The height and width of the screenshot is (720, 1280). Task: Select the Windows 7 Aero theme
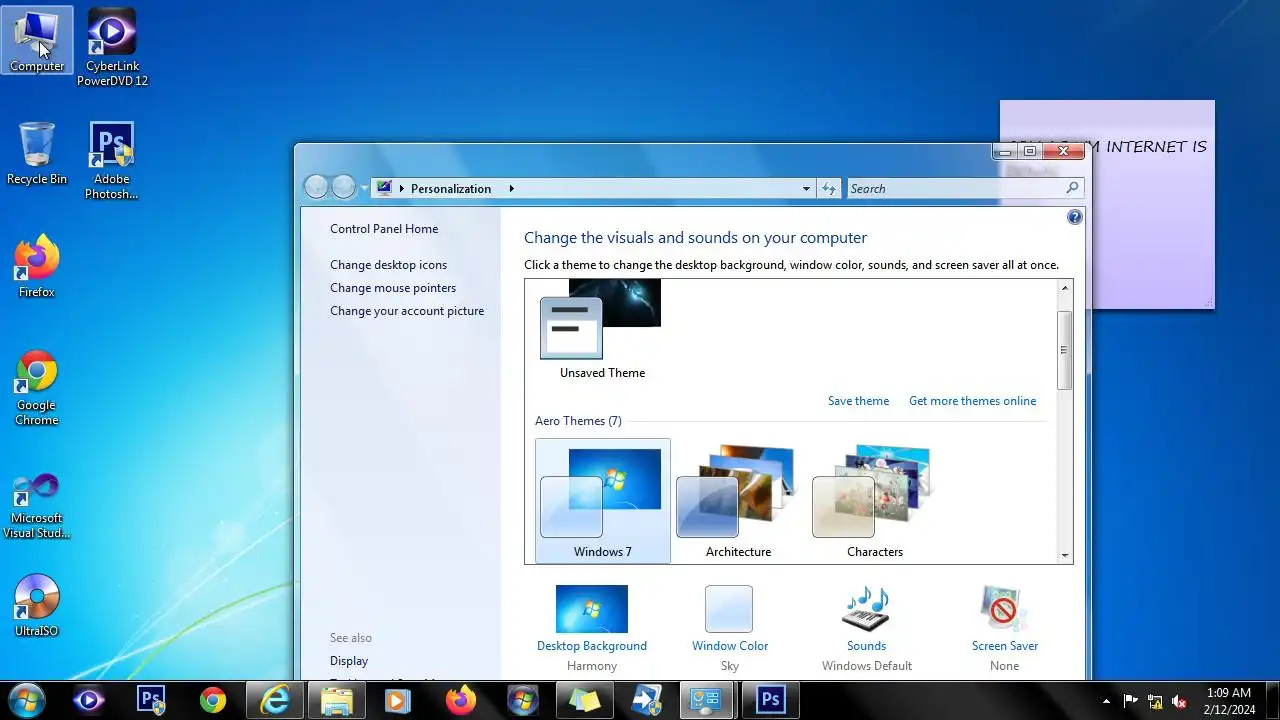[x=603, y=501]
